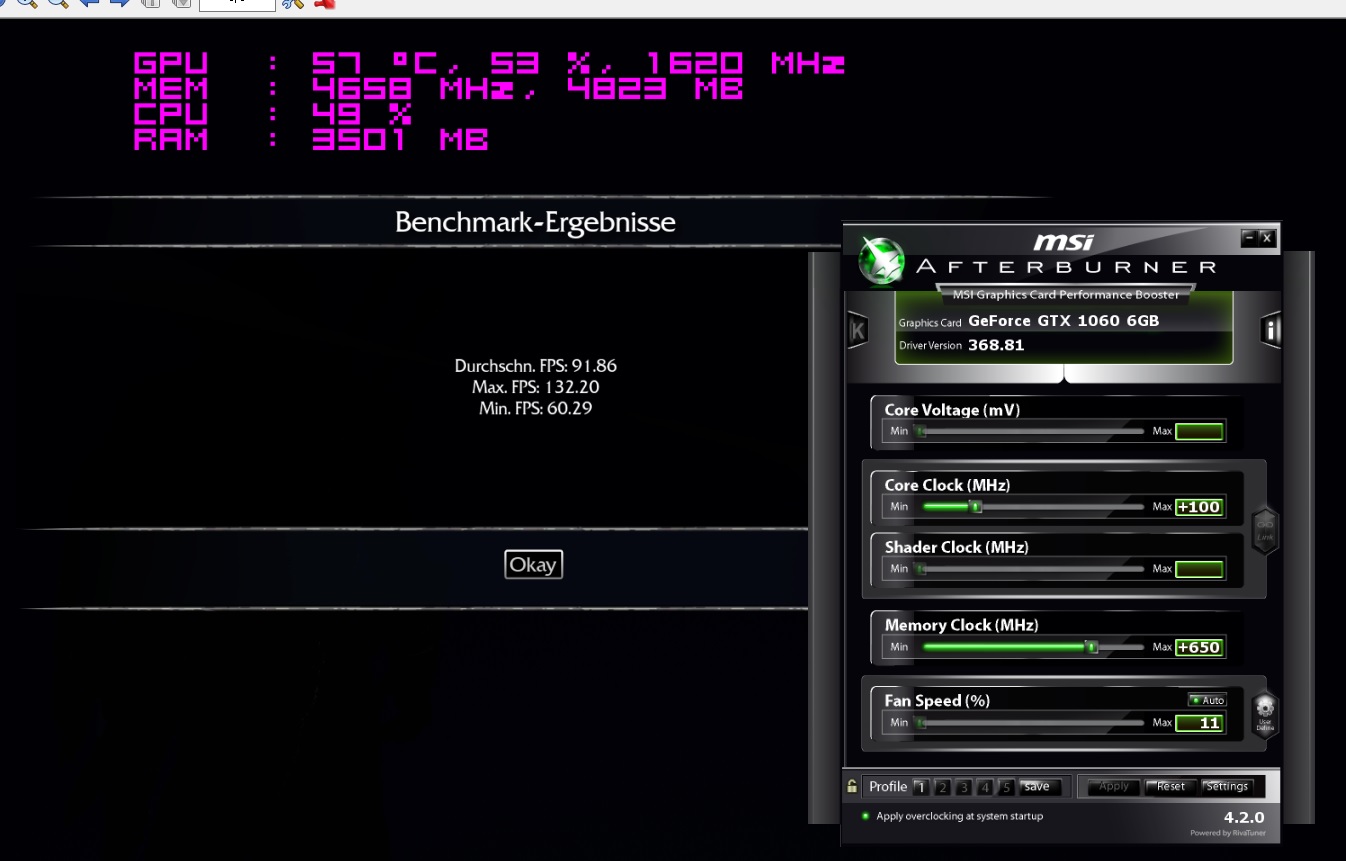Close the MSI Afterburner window
Image resolution: width=1346 pixels, height=861 pixels.
1267,237
